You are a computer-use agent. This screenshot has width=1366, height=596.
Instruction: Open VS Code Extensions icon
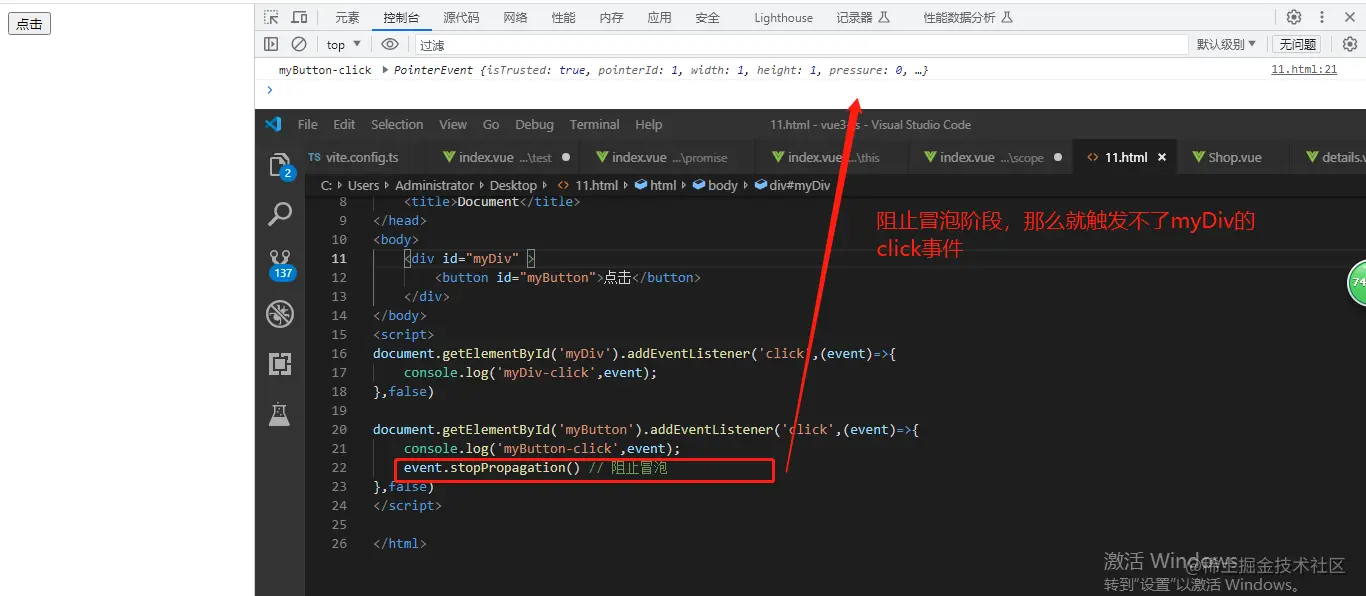[x=280, y=364]
